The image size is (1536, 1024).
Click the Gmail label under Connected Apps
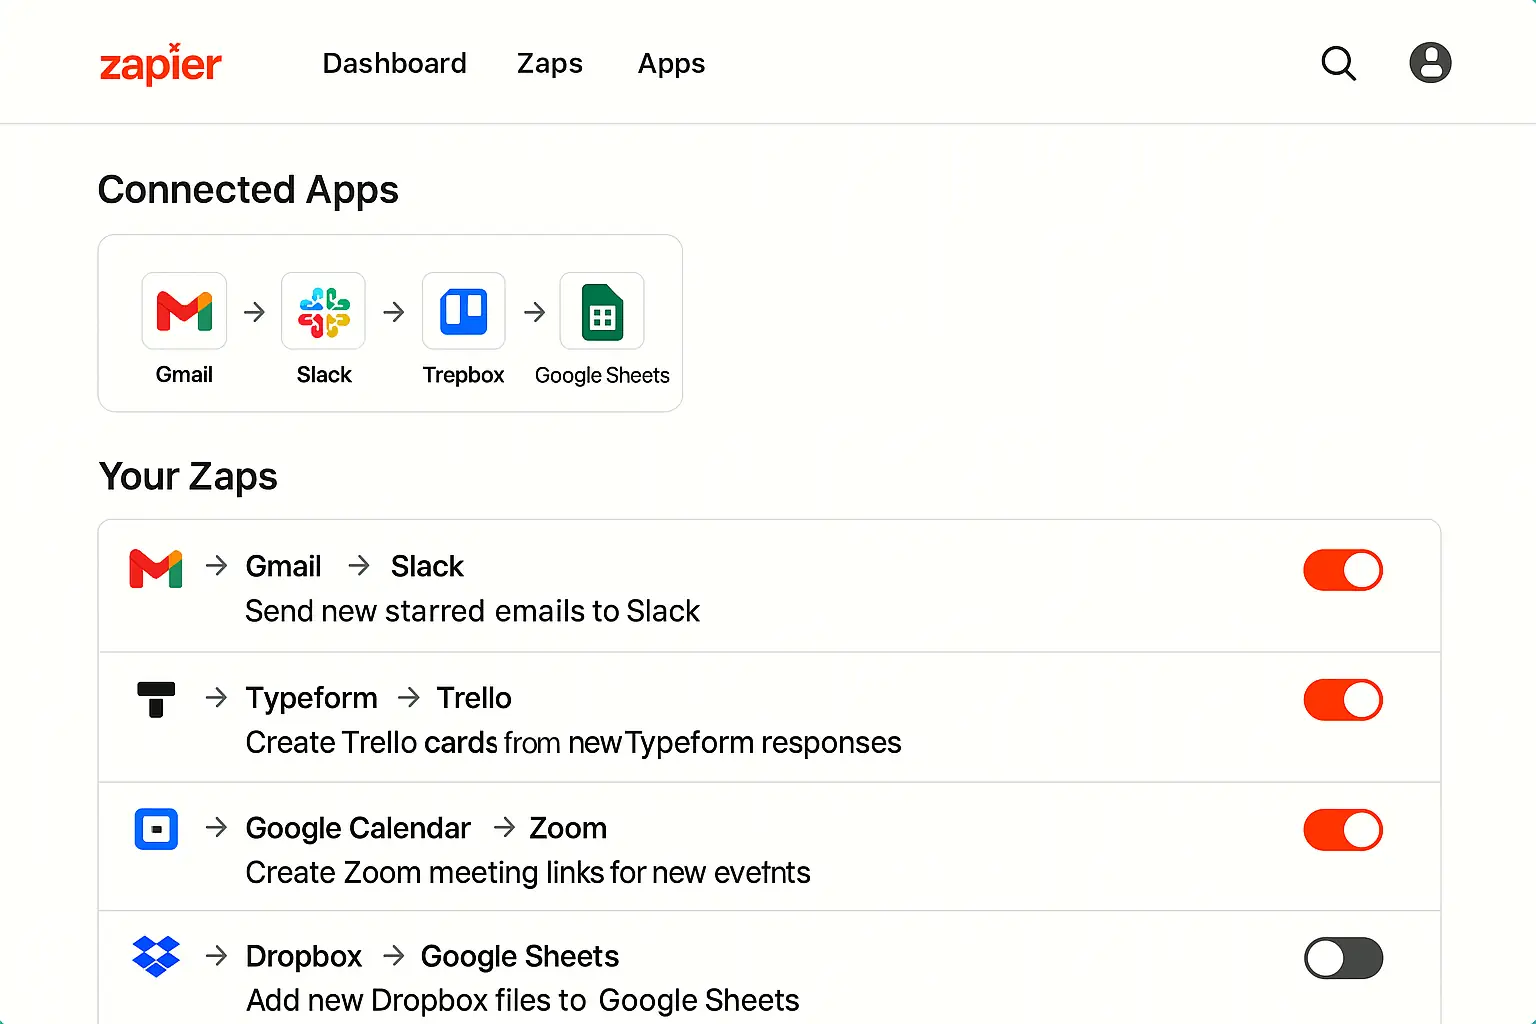184,374
